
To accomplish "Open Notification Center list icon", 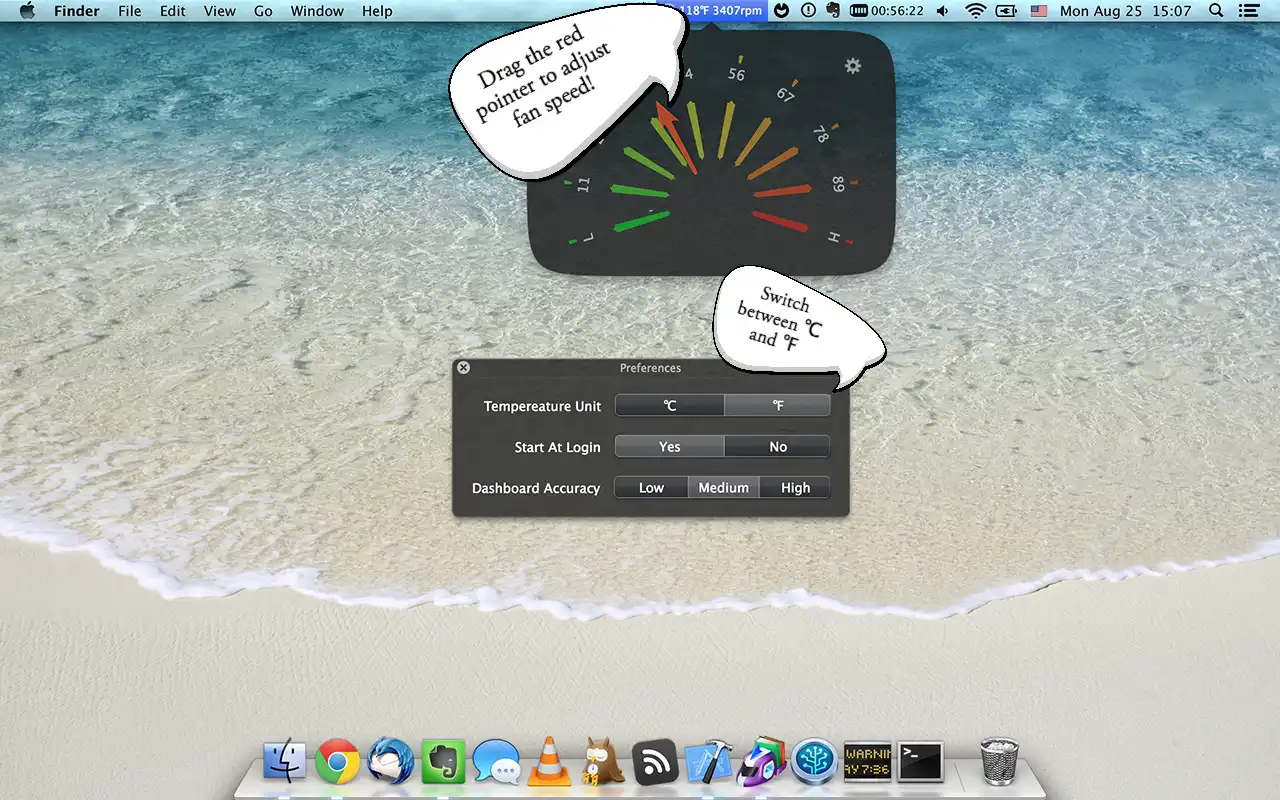I will pos(1250,11).
